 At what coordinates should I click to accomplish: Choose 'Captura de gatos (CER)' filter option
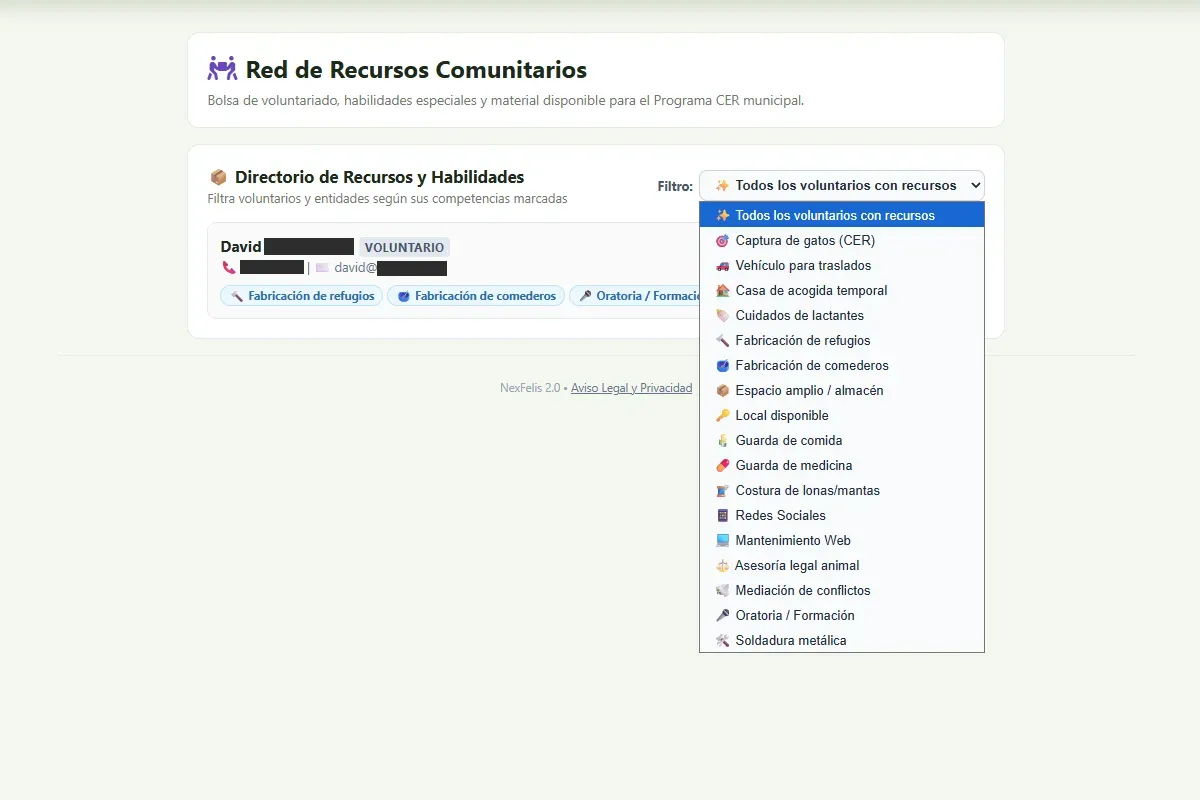(842, 240)
